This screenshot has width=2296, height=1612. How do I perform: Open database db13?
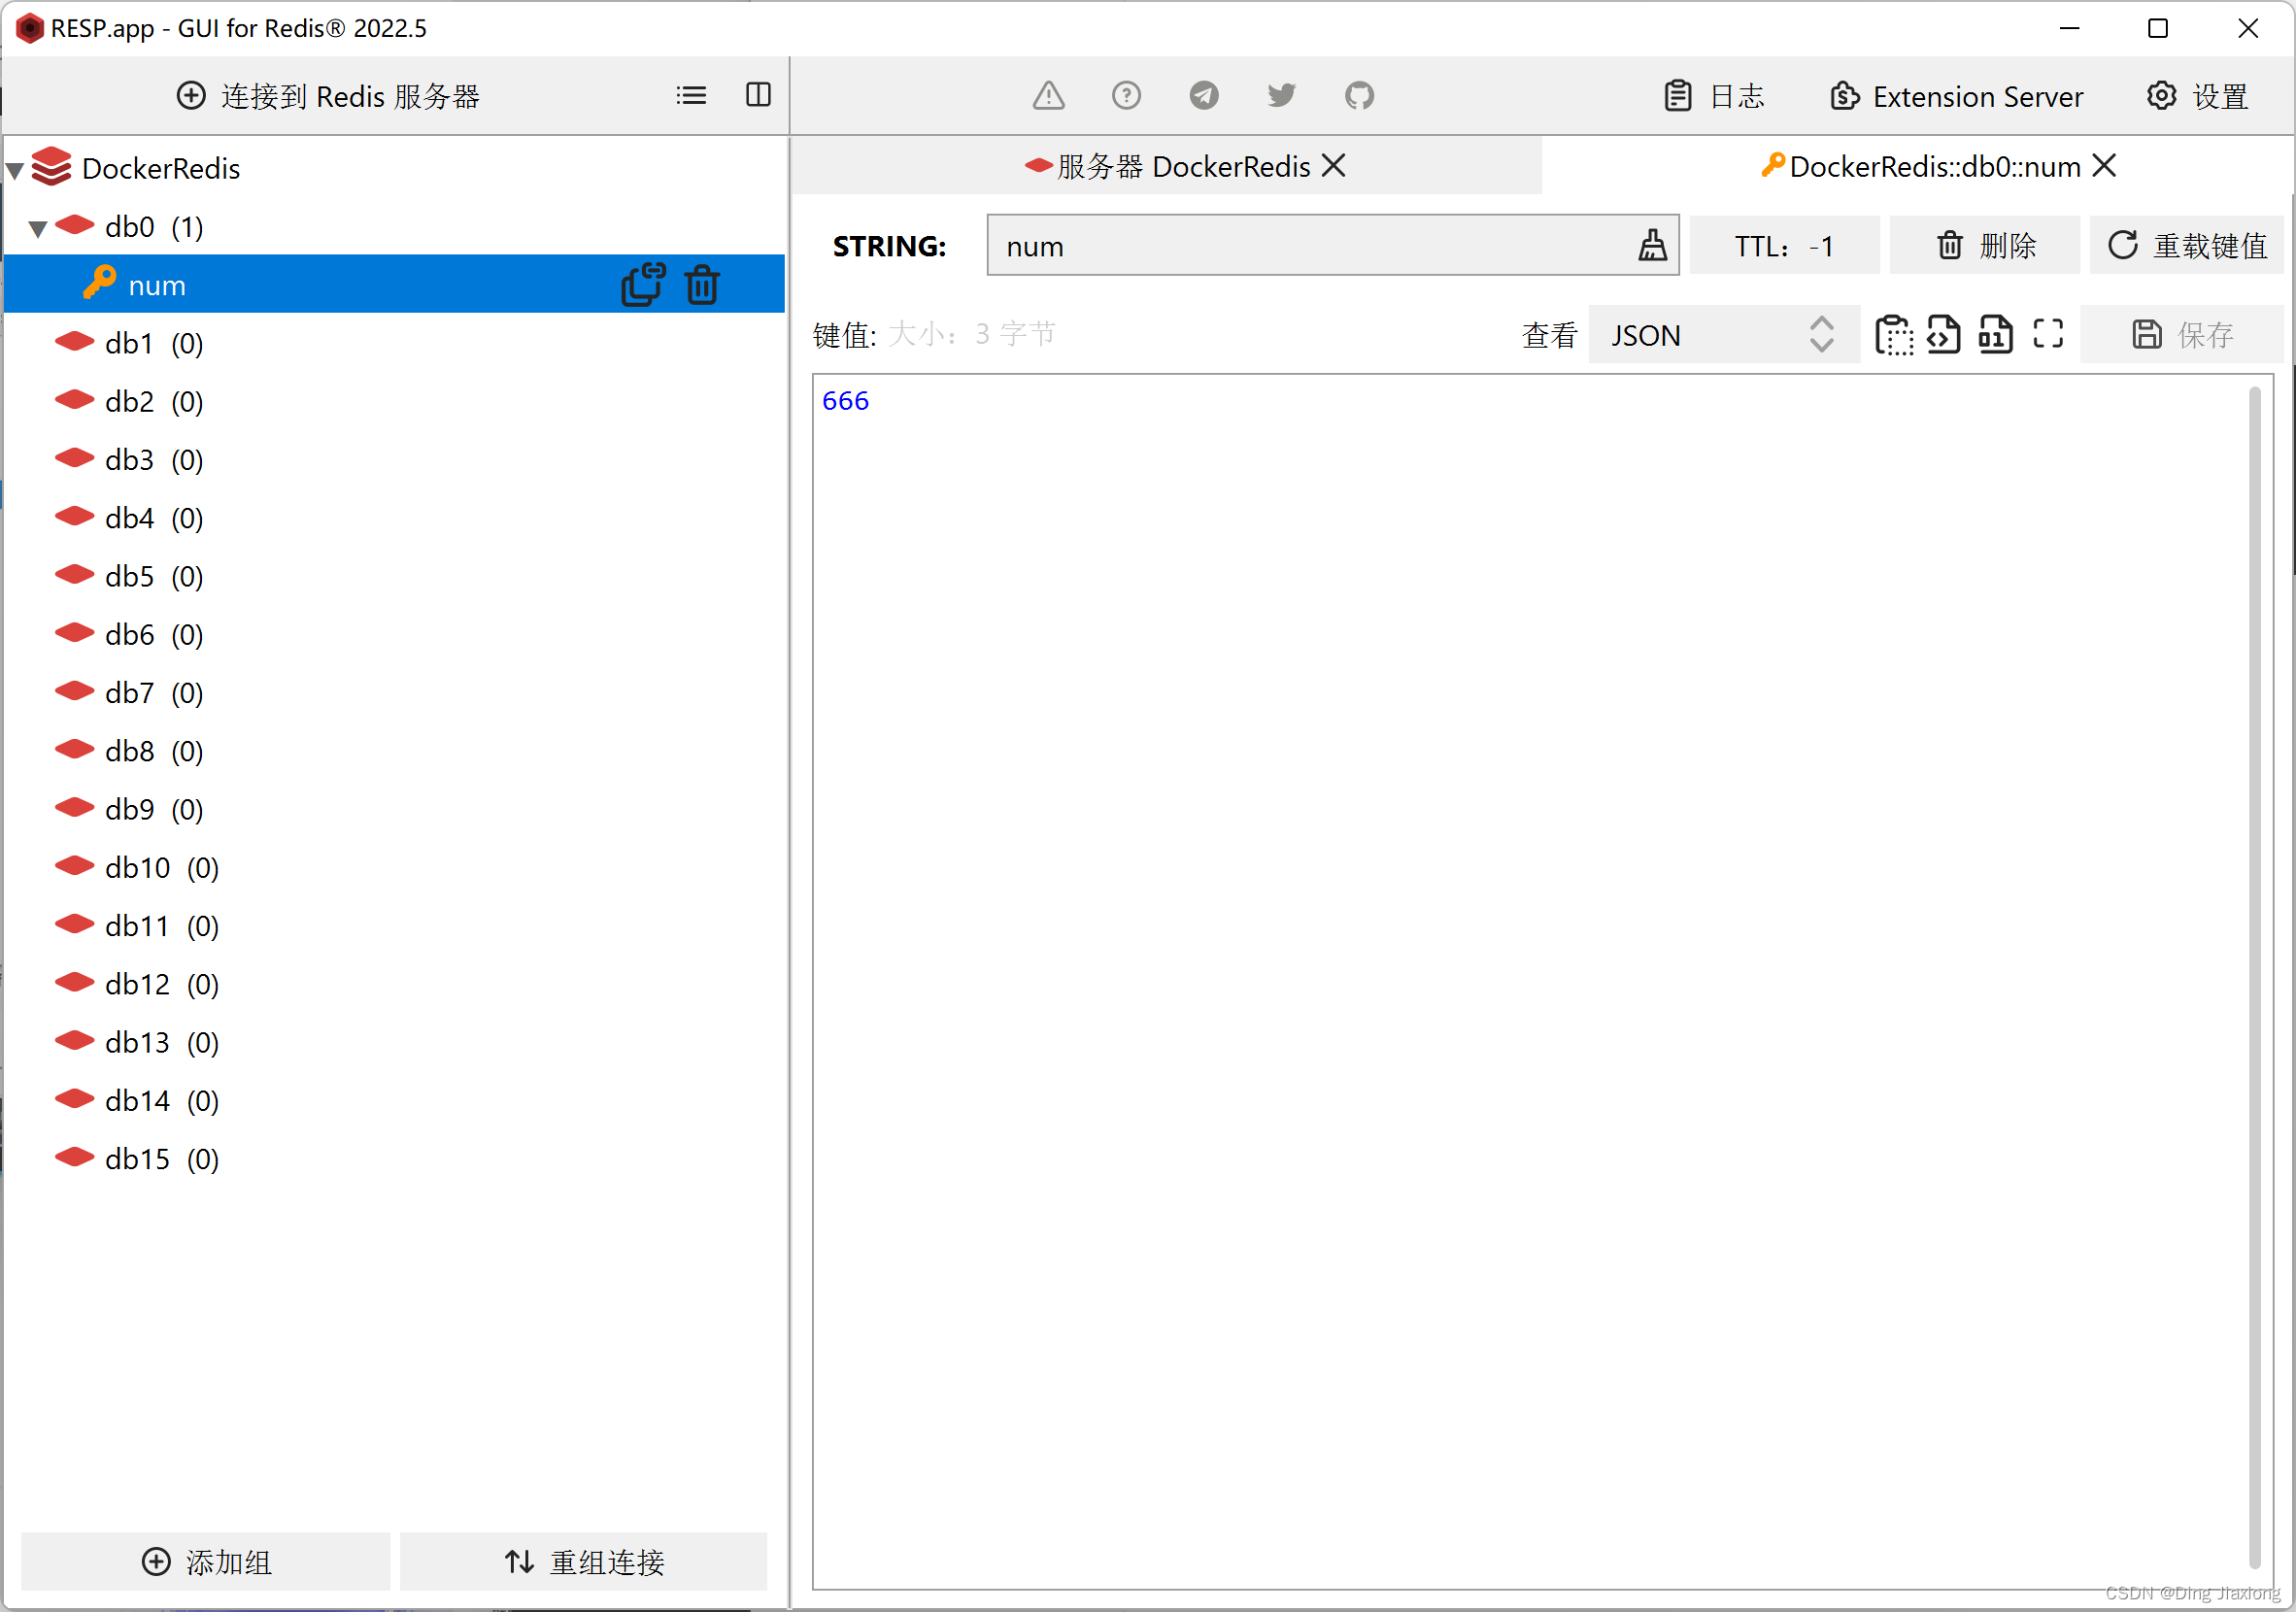pyautogui.click(x=162, y=1042)
